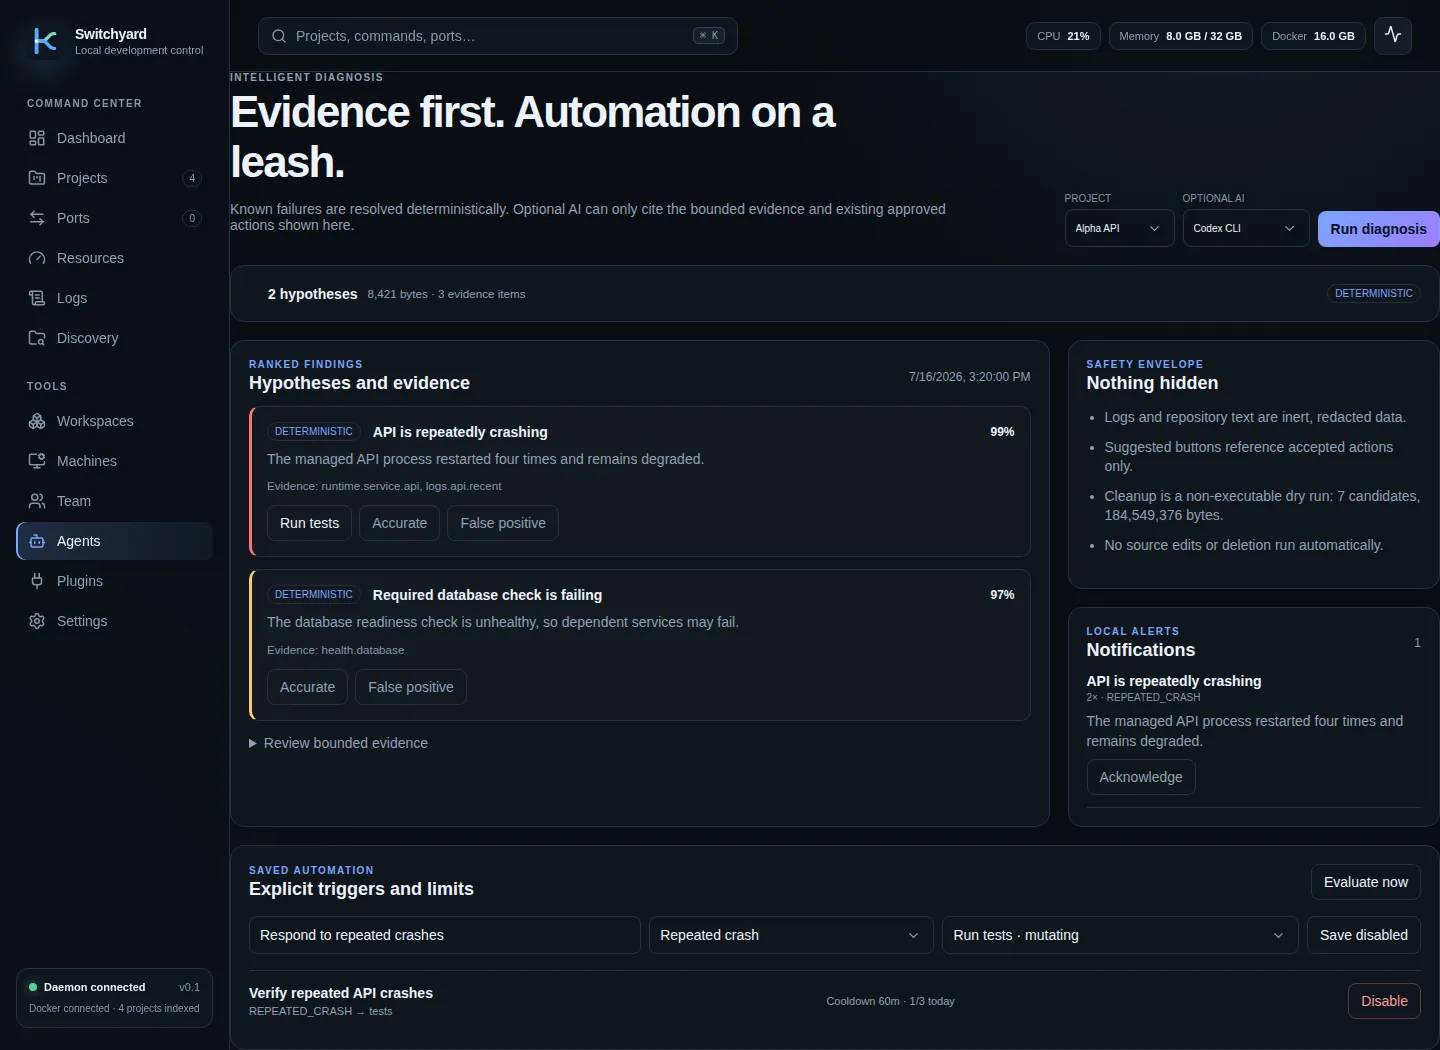1440x1050 pixels.
Task: Click the CPU 21% indicator
Action: (x=1063, y=36)
